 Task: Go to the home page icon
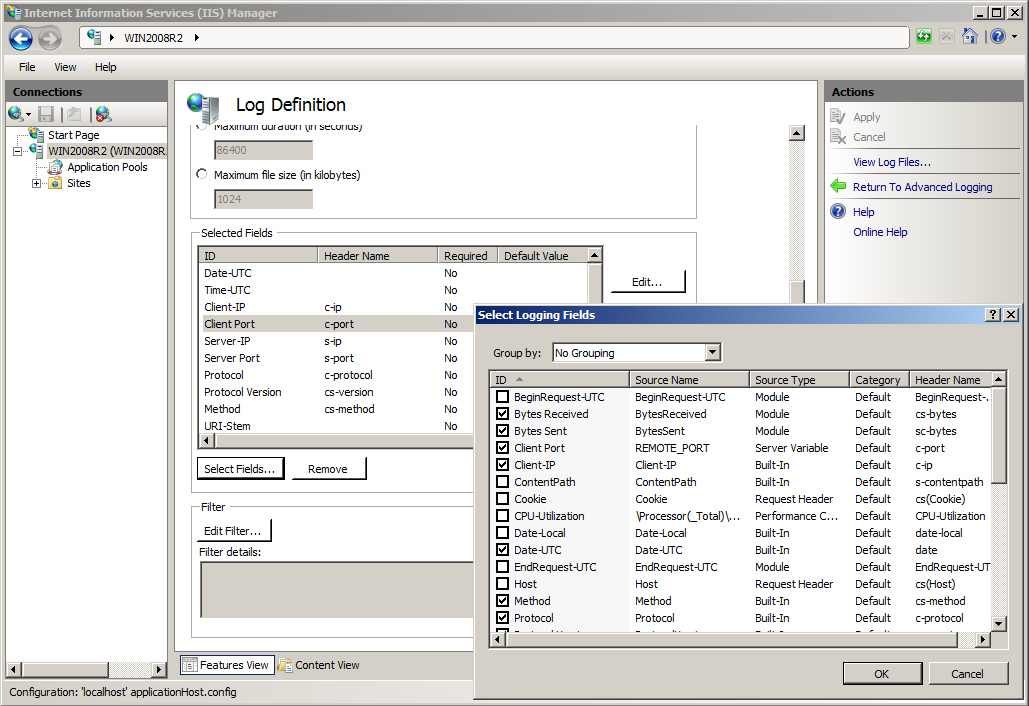[x=970, y=37]
